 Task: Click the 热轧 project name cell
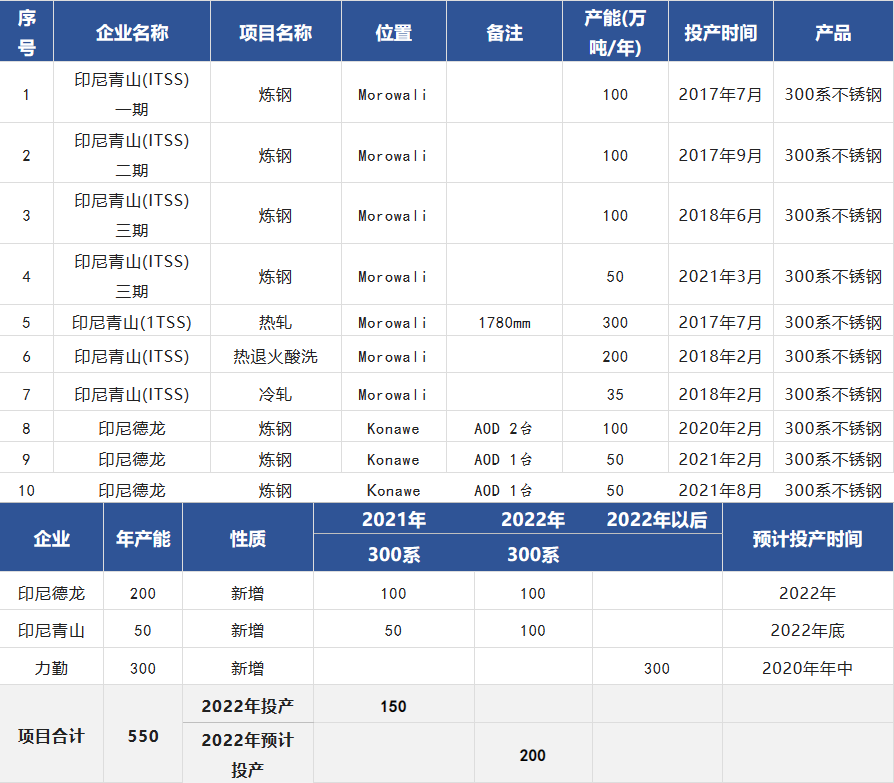tap(275, 323)
